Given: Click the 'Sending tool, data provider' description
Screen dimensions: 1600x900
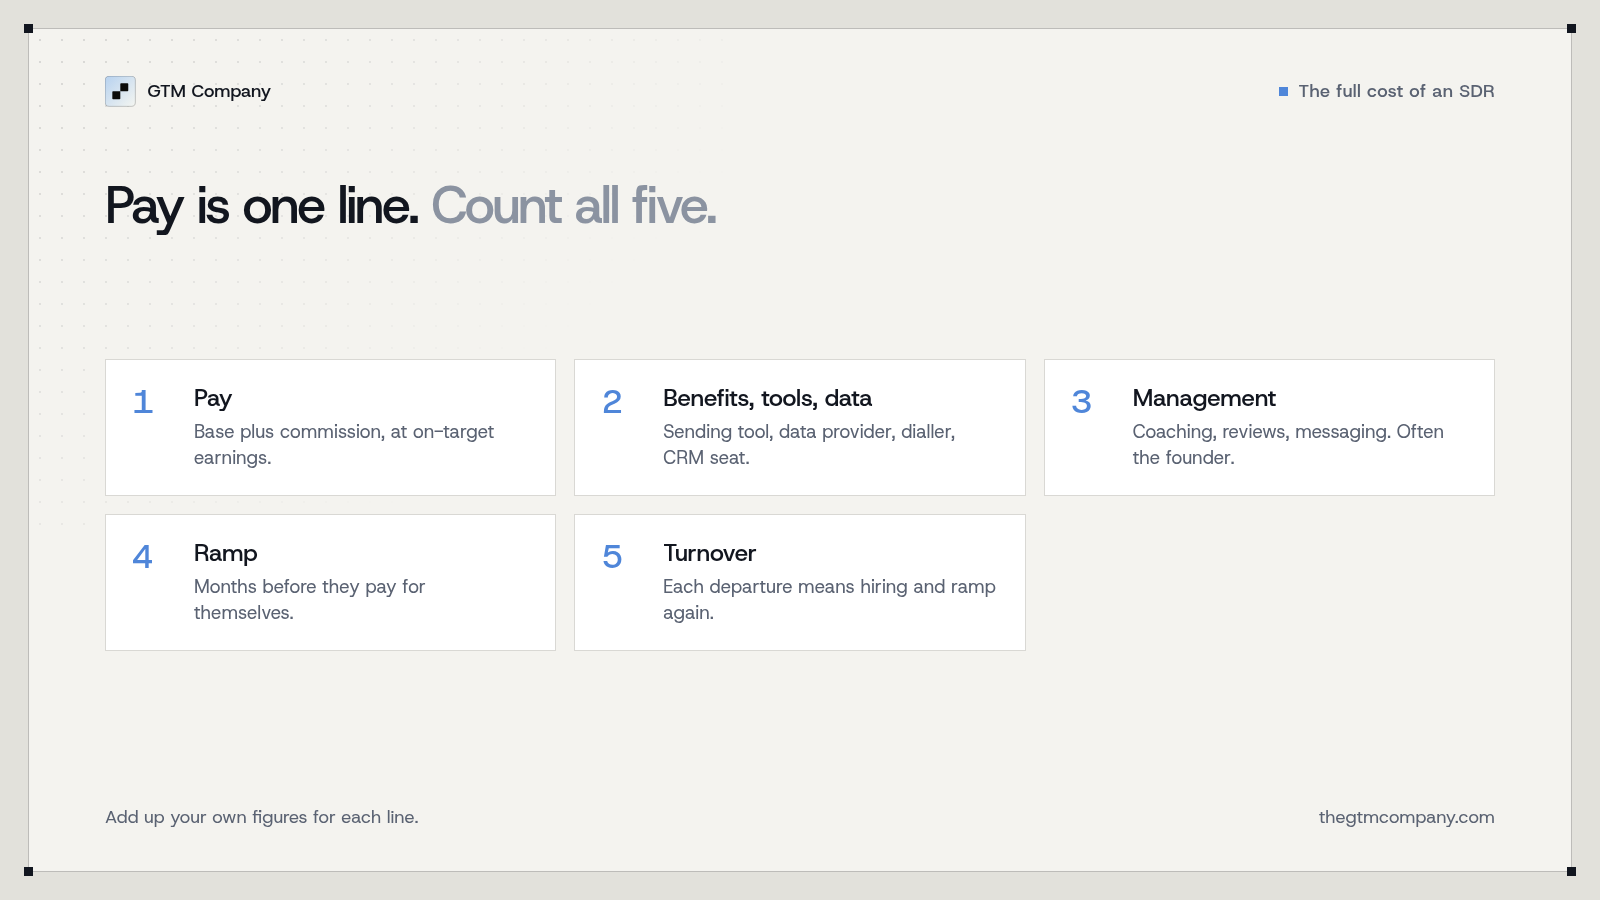Looking at the screenshot, I should [x=809, y=444].
